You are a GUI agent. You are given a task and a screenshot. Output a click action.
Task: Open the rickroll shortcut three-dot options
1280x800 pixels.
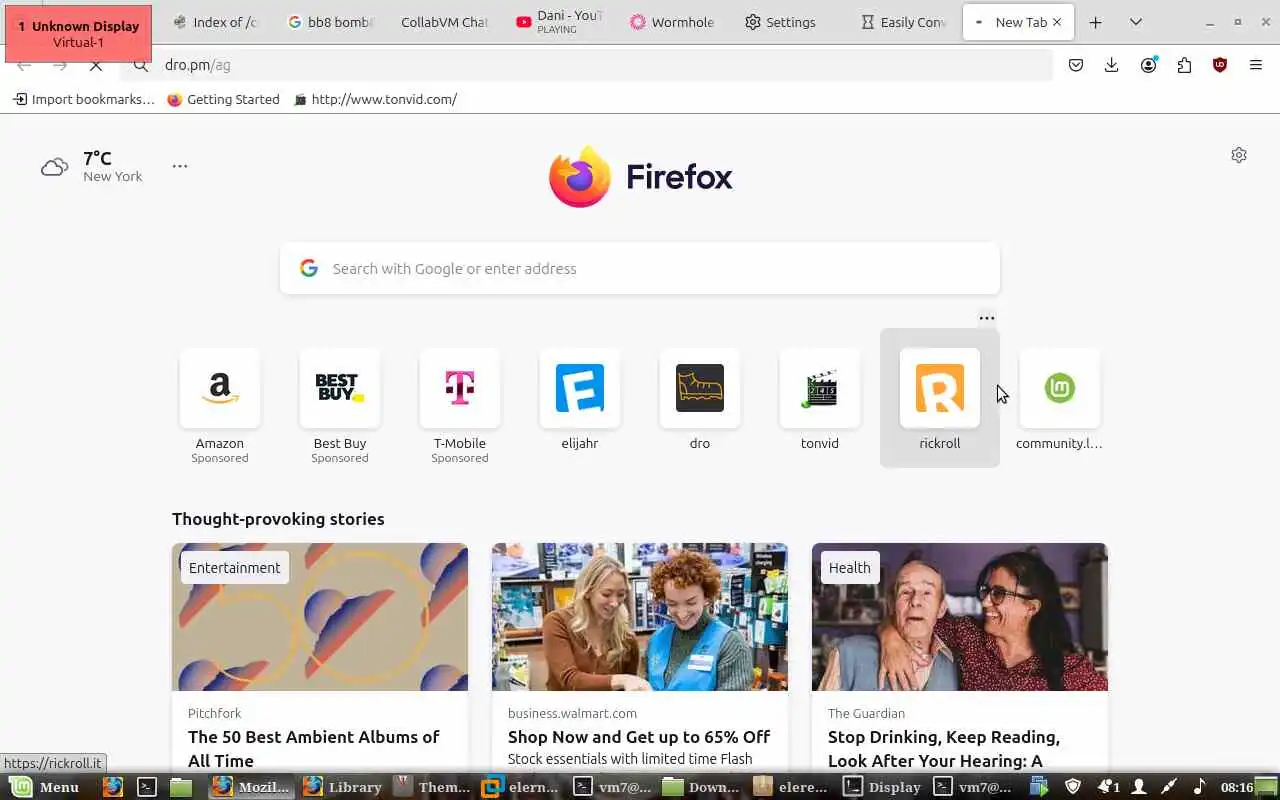(x=987, y=318)
